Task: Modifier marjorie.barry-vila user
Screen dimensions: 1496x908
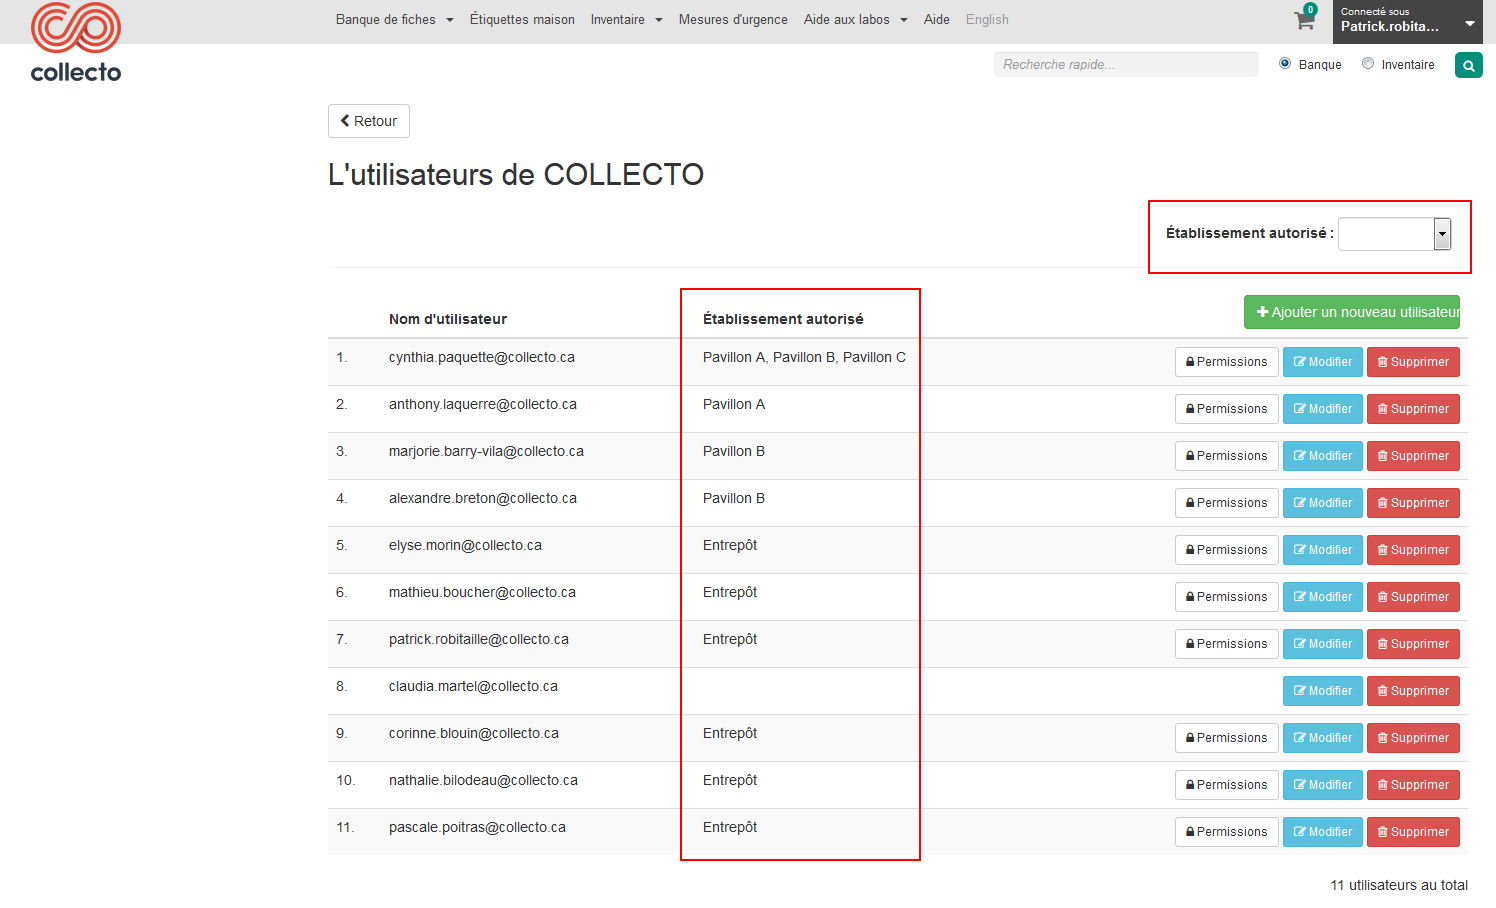Action: (x=1323, y=456)
